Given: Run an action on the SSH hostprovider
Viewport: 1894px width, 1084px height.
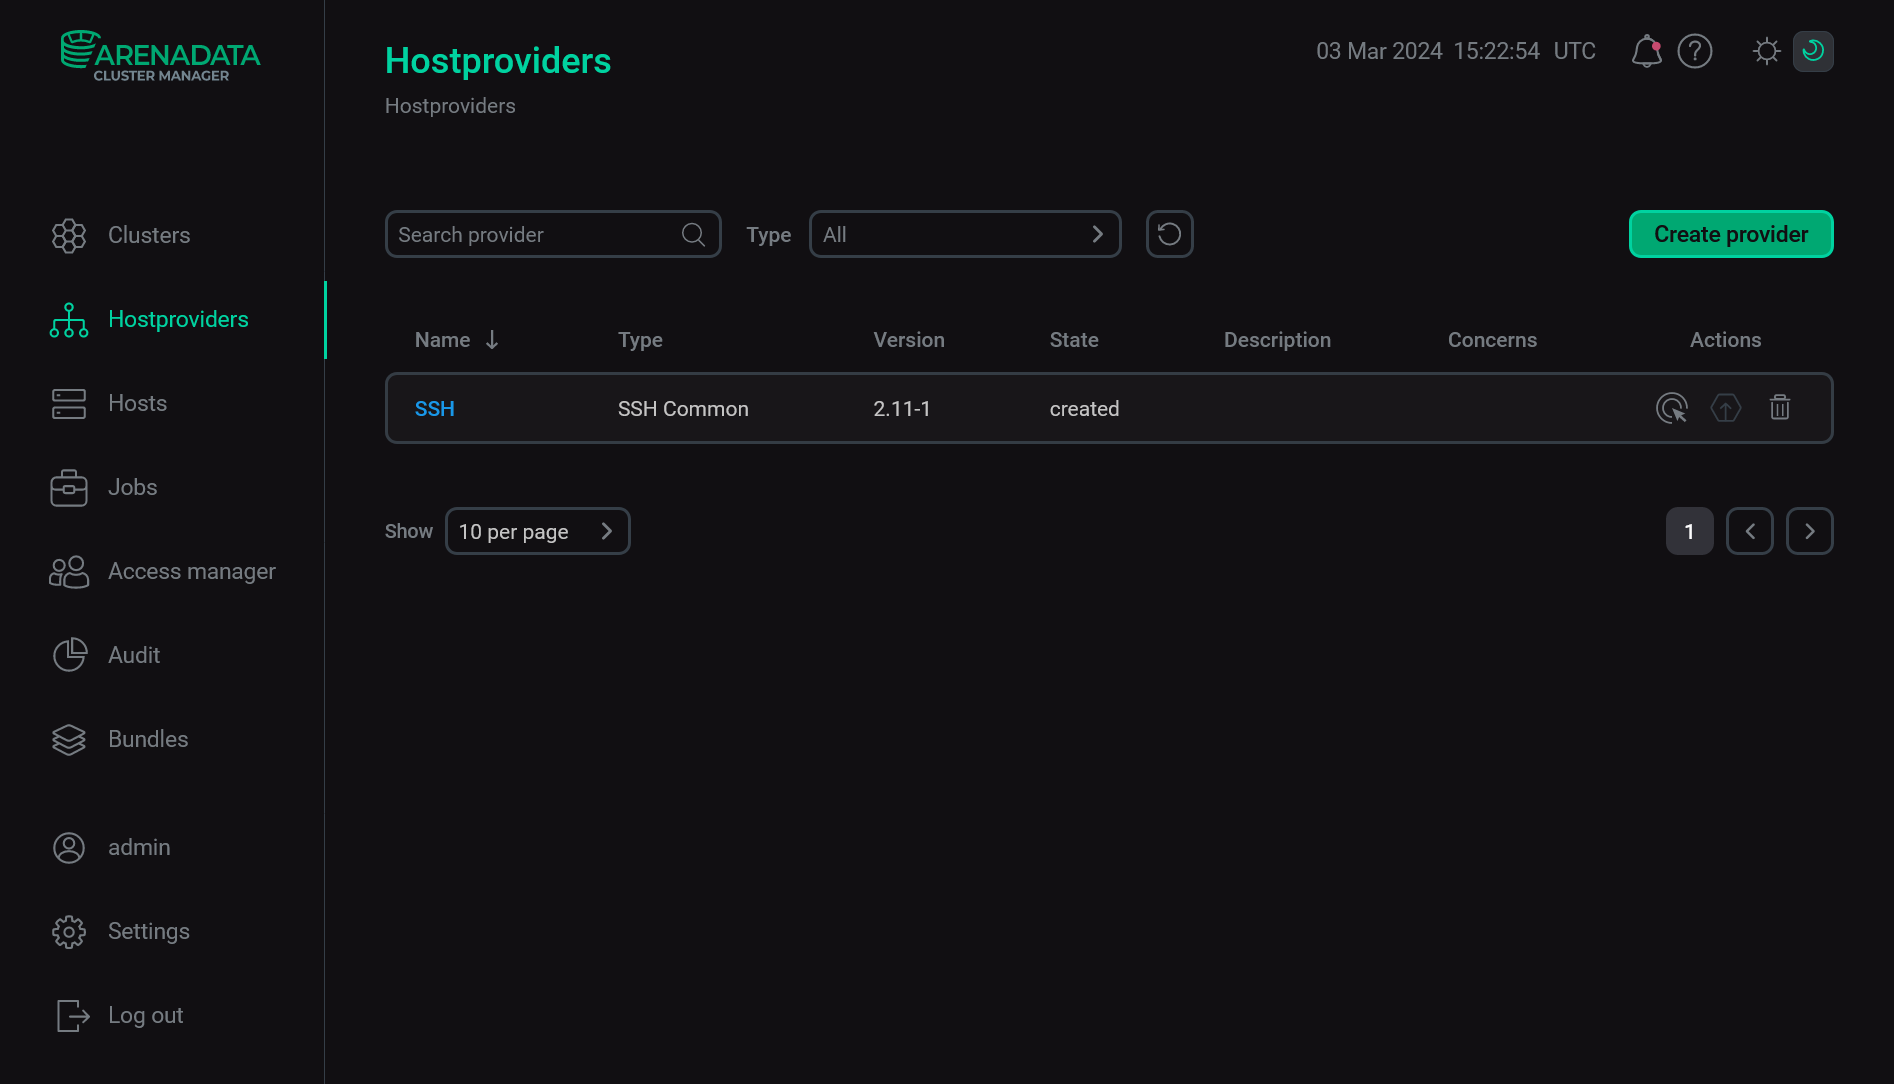Looking at the screenshot, I should [1672, 408].
